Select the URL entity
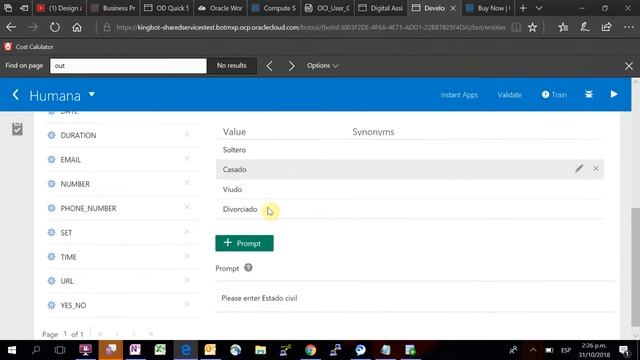The image size is (640, 360). coord(67,281)
